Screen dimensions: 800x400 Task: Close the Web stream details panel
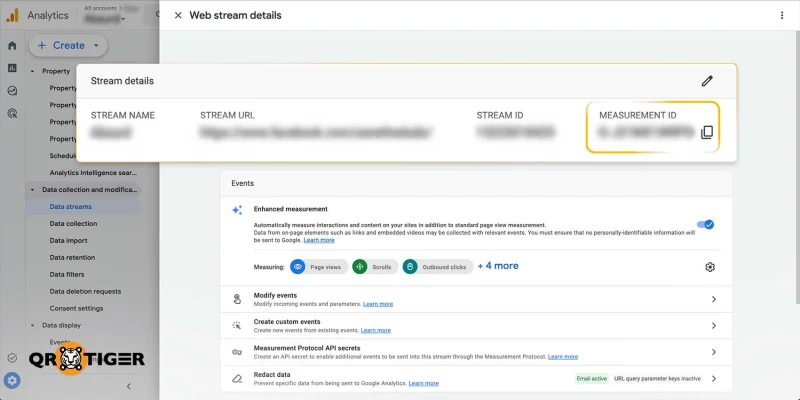pyautogui.click(x=178, y=15)
